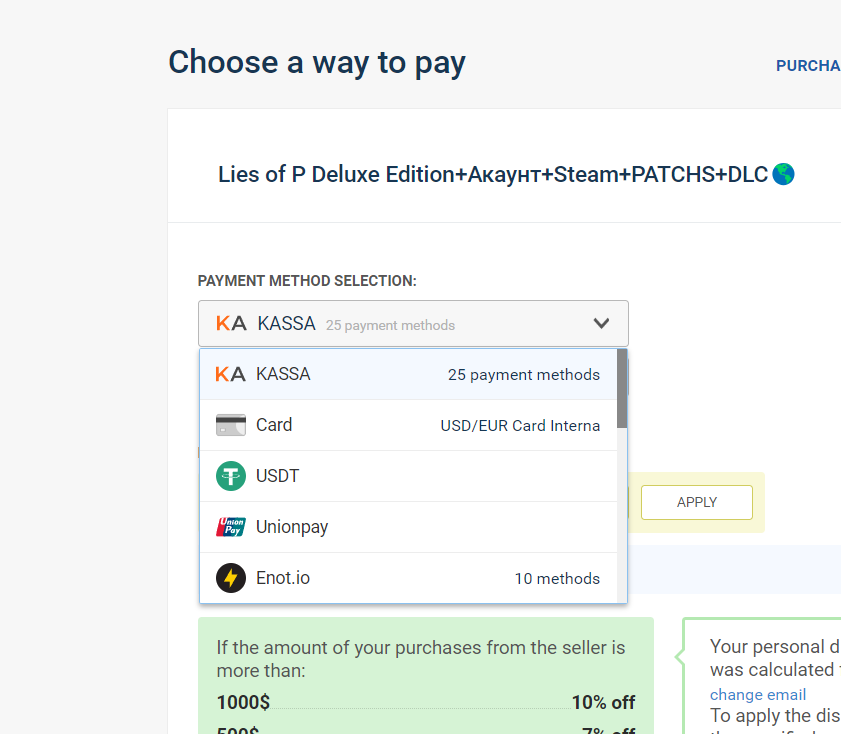Viewport: 841px width, 734px height.
Task: Click the payment list scrollbar thumb
Action: tap(622, 388)
